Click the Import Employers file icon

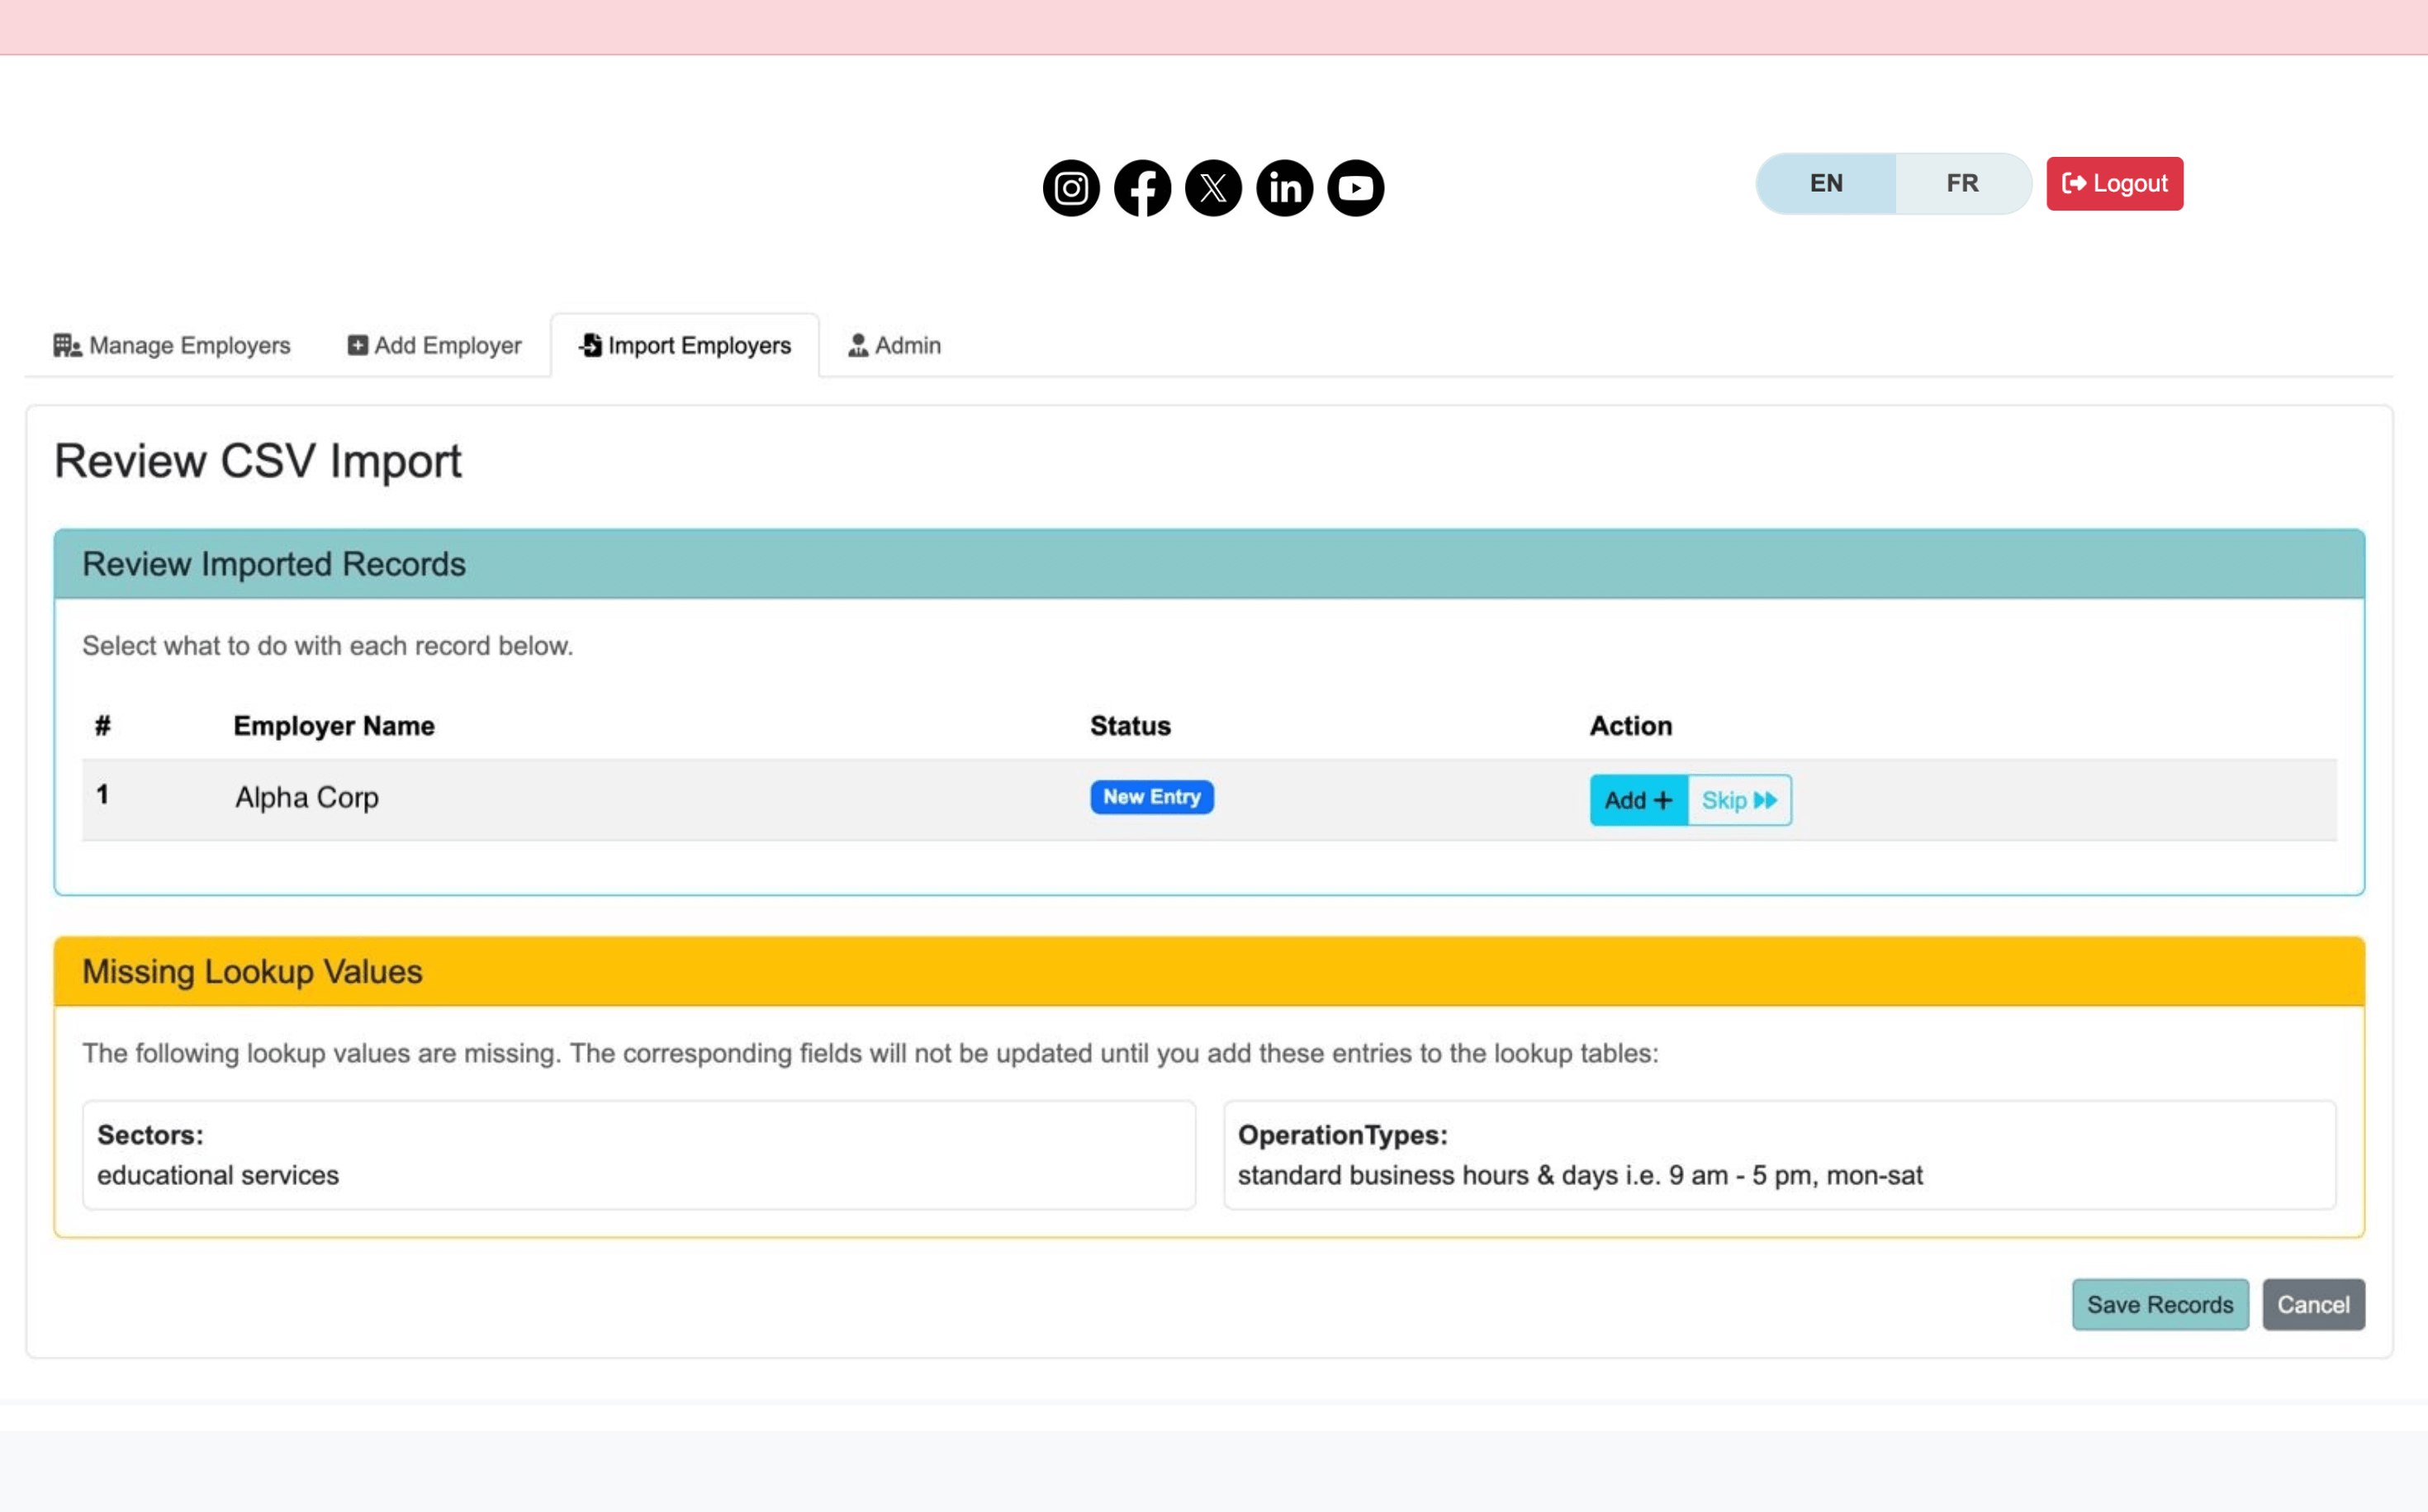590,345
